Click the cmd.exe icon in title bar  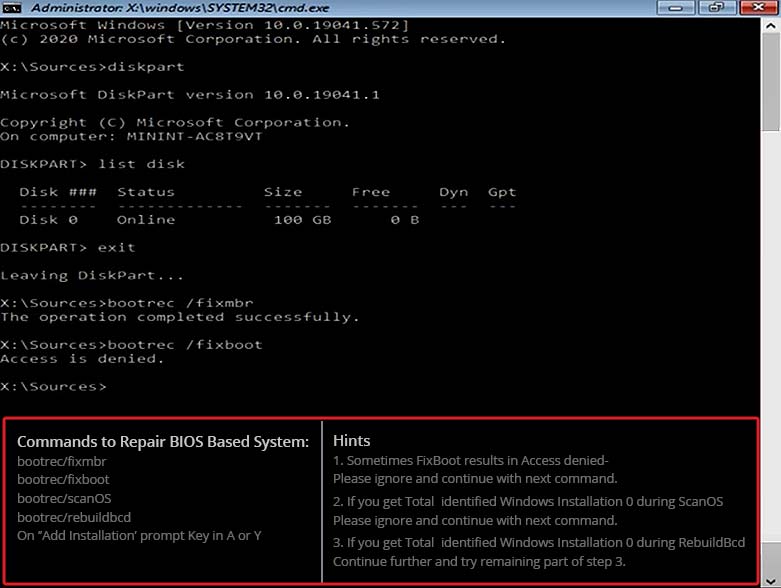12,8
